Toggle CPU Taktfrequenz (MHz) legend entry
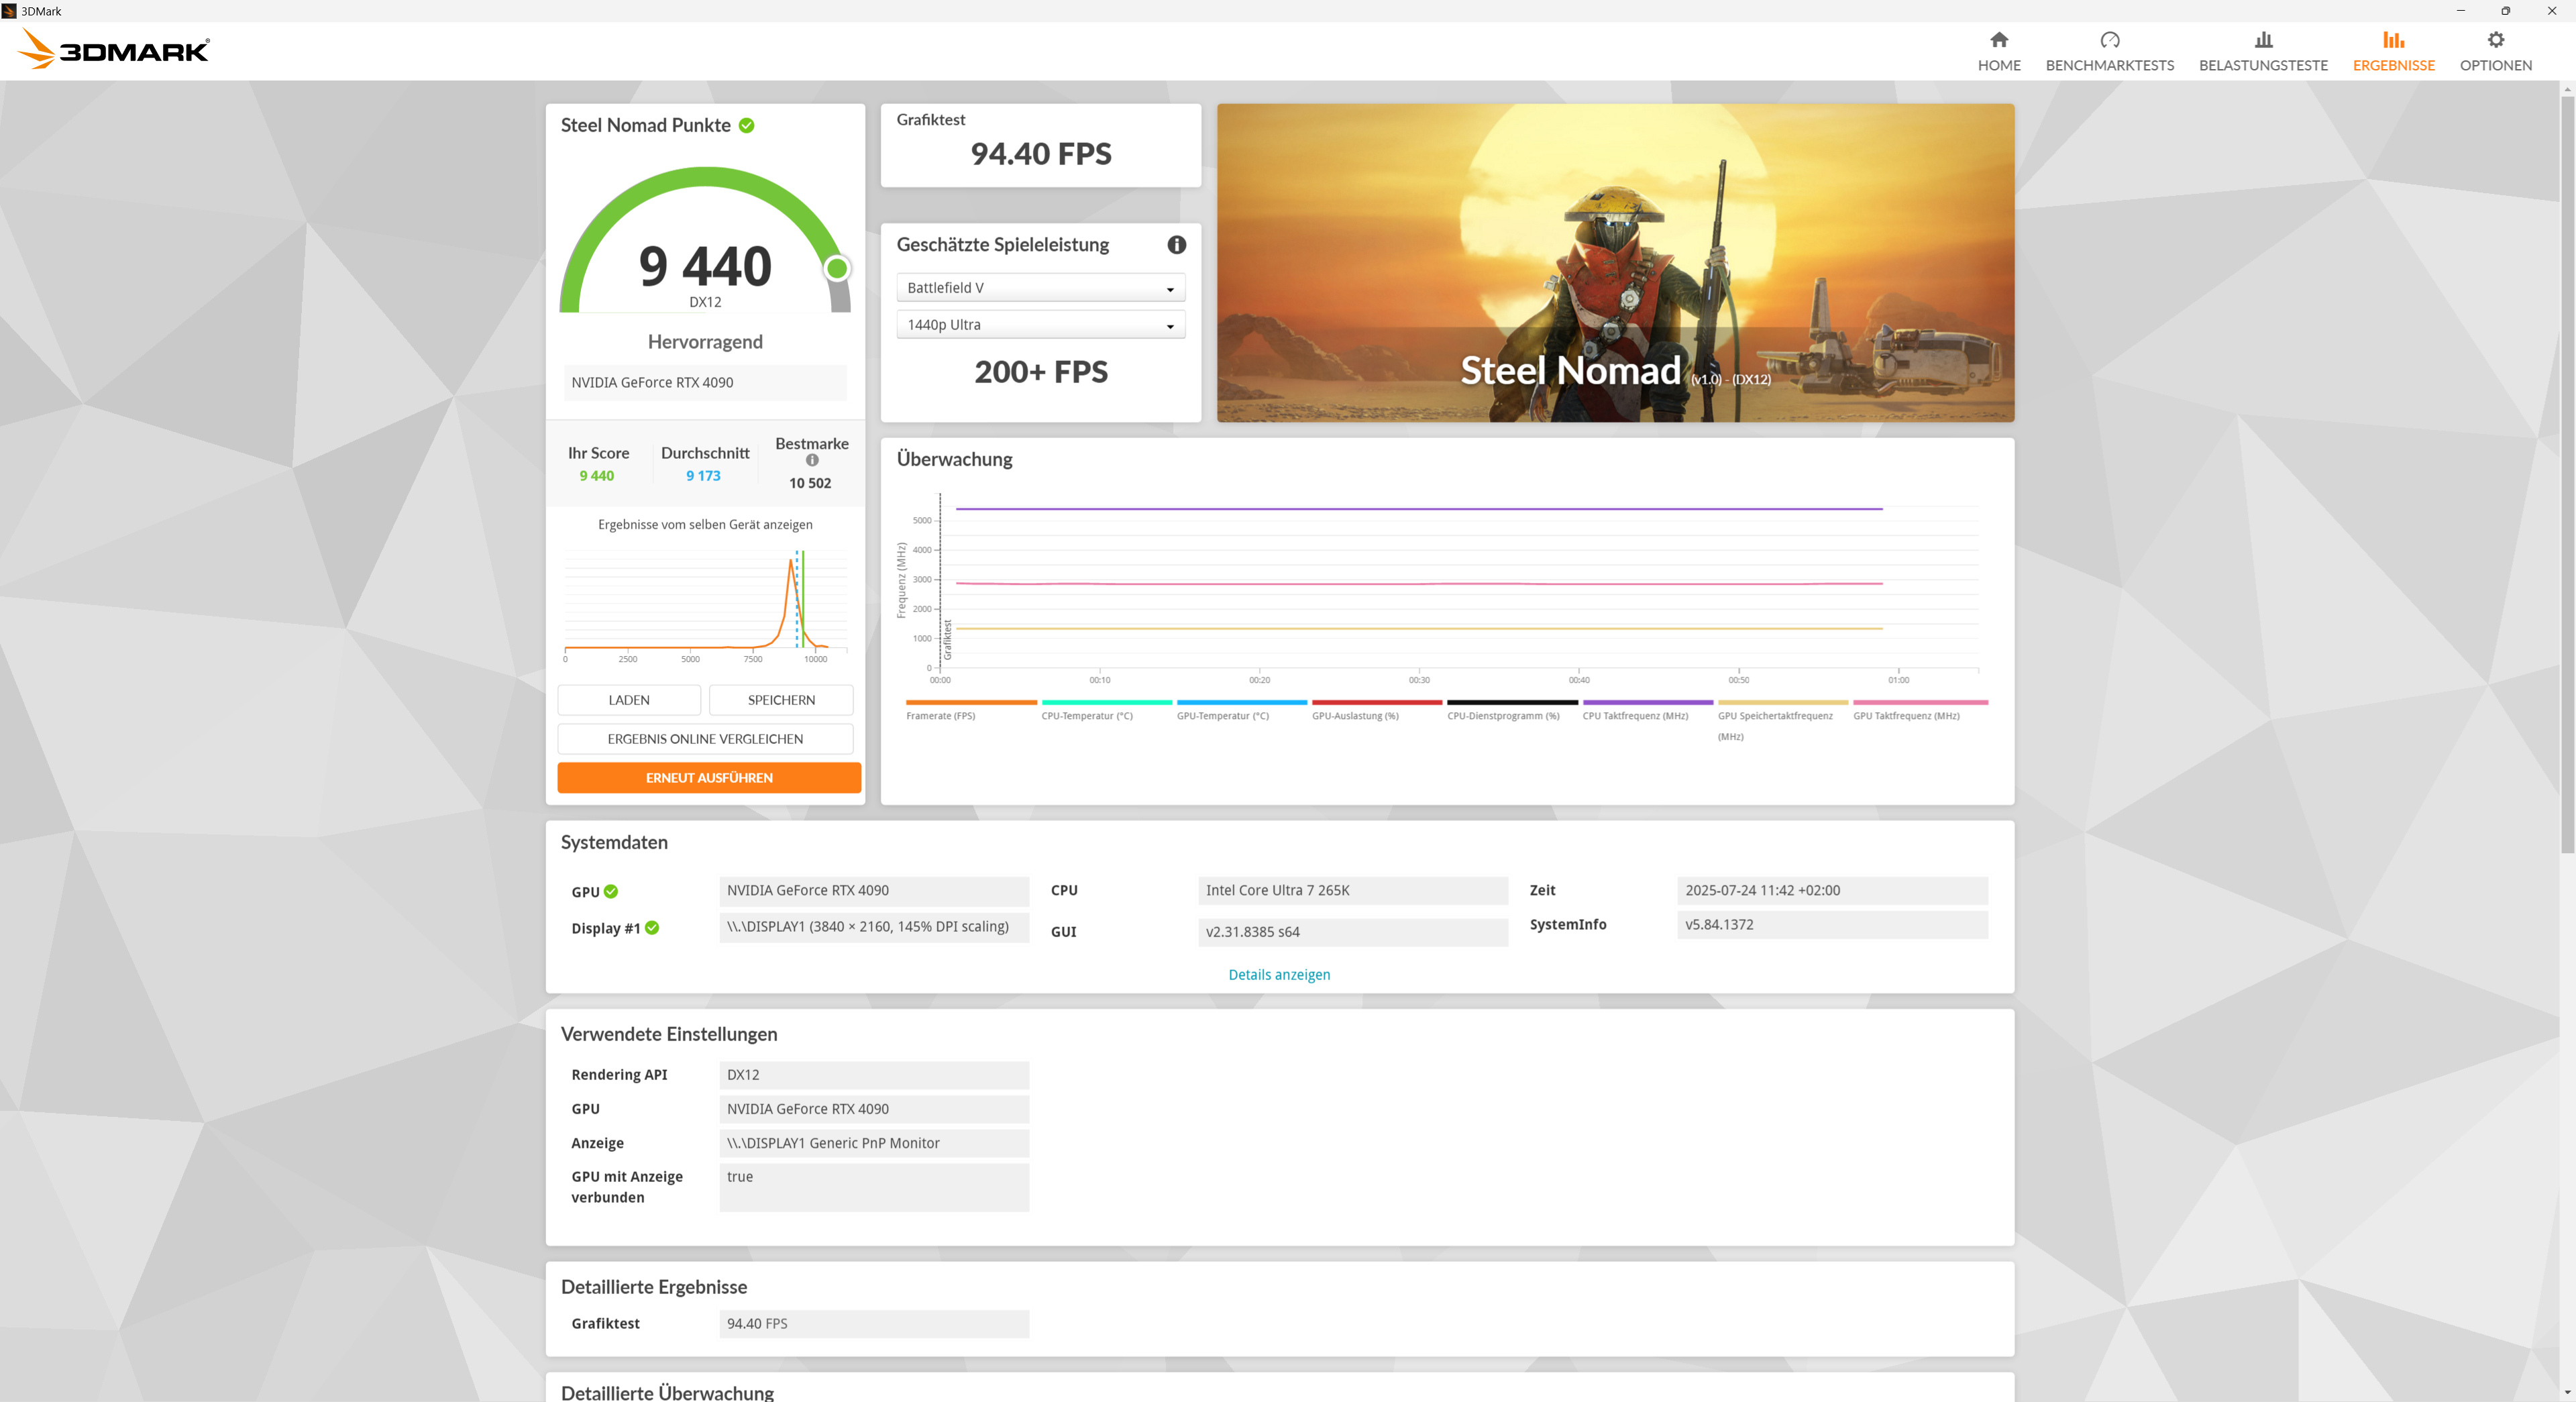This screenshot has height=1402, width=2576. click(1635, 716)
